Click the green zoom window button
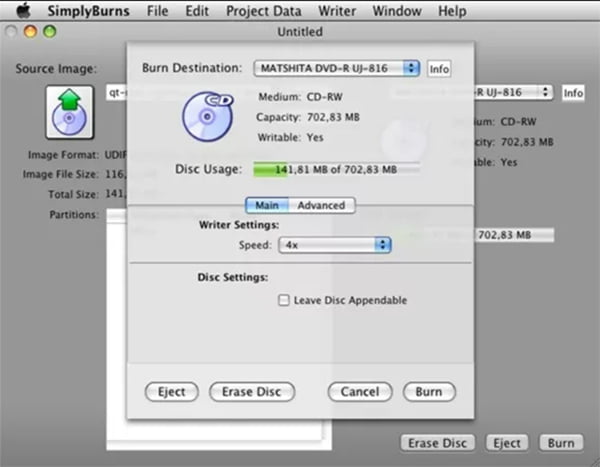 point(50,31)
